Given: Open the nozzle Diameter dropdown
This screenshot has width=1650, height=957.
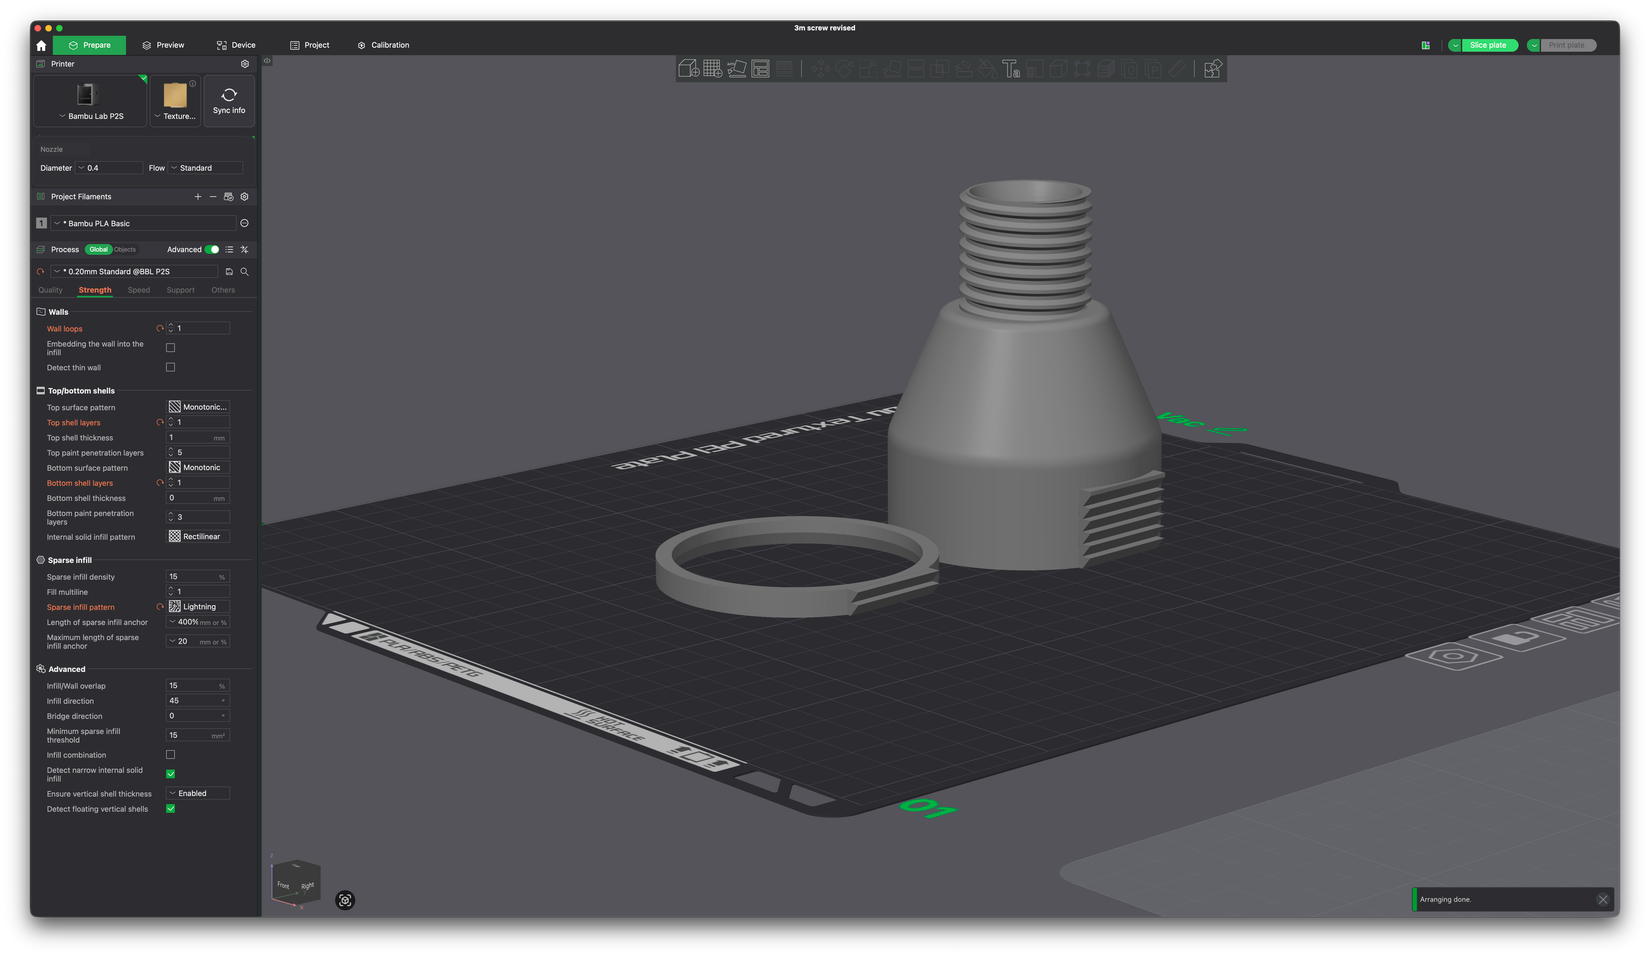Looking at the screenshot, I should pyautogui.click(x=108, y=168).
